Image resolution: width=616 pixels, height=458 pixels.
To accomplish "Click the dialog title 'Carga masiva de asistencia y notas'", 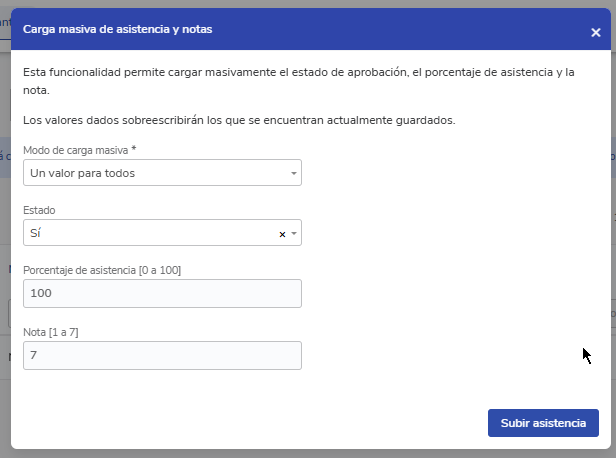I will (x=117, y=30).
